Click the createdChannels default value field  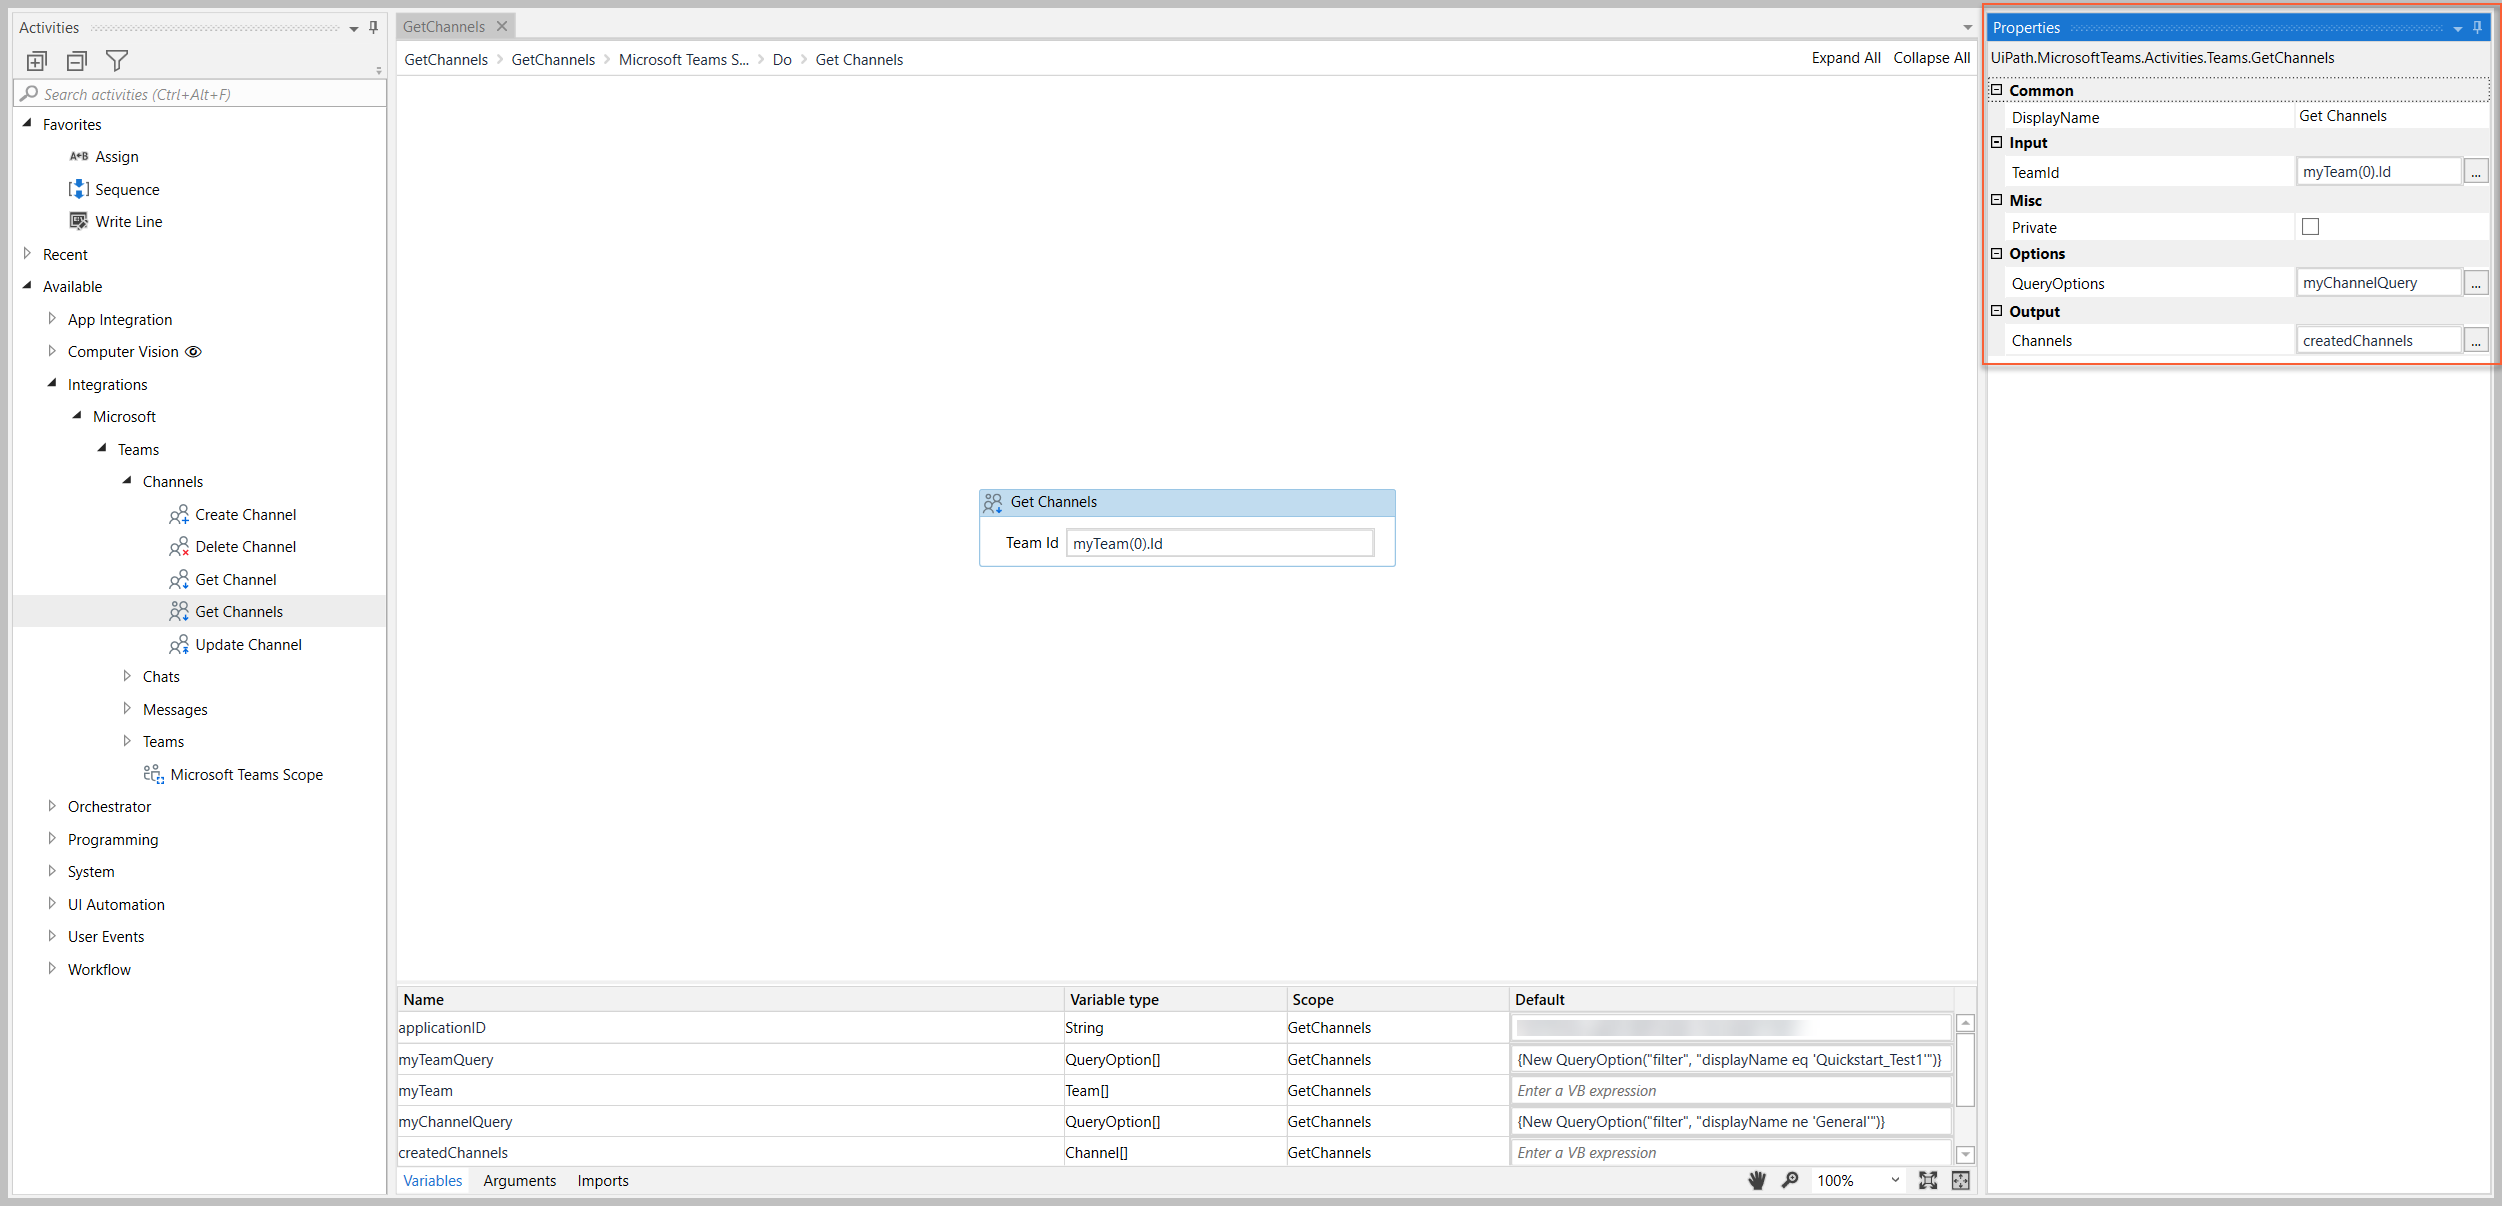1731,1153
